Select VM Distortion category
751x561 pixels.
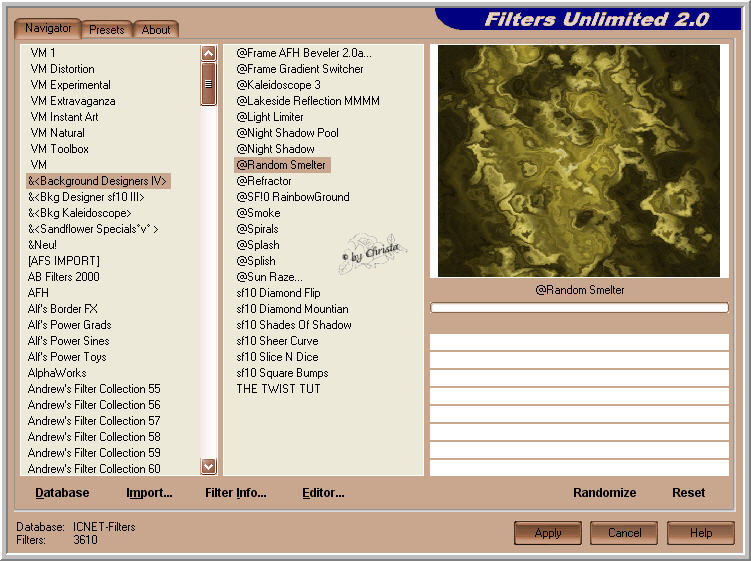coord(62,69)
